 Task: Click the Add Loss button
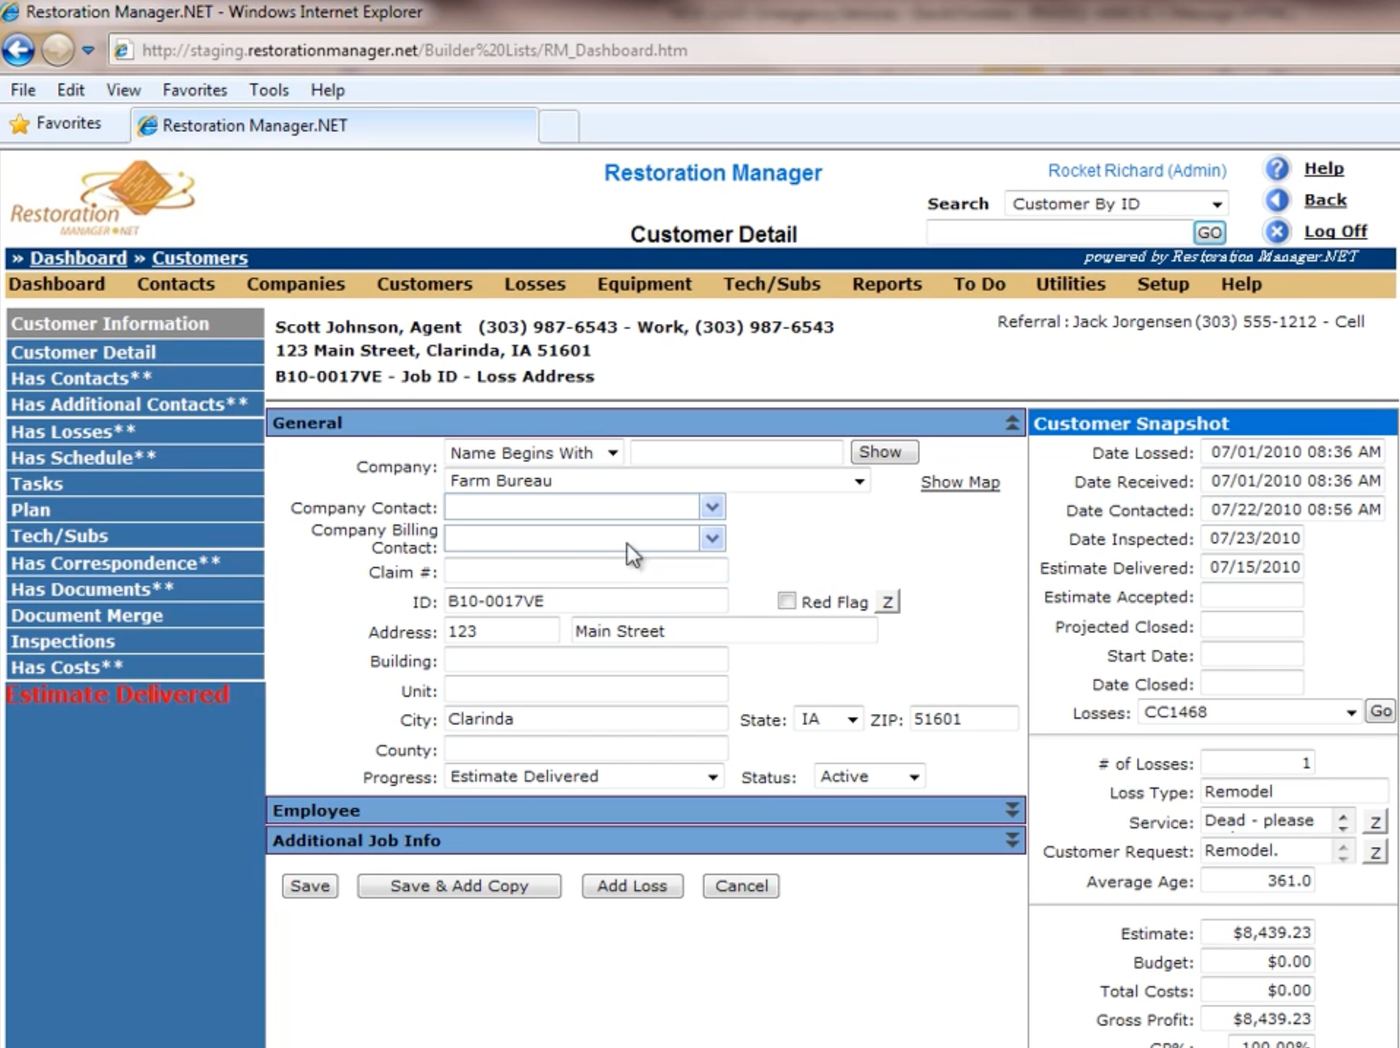(632, 886)
